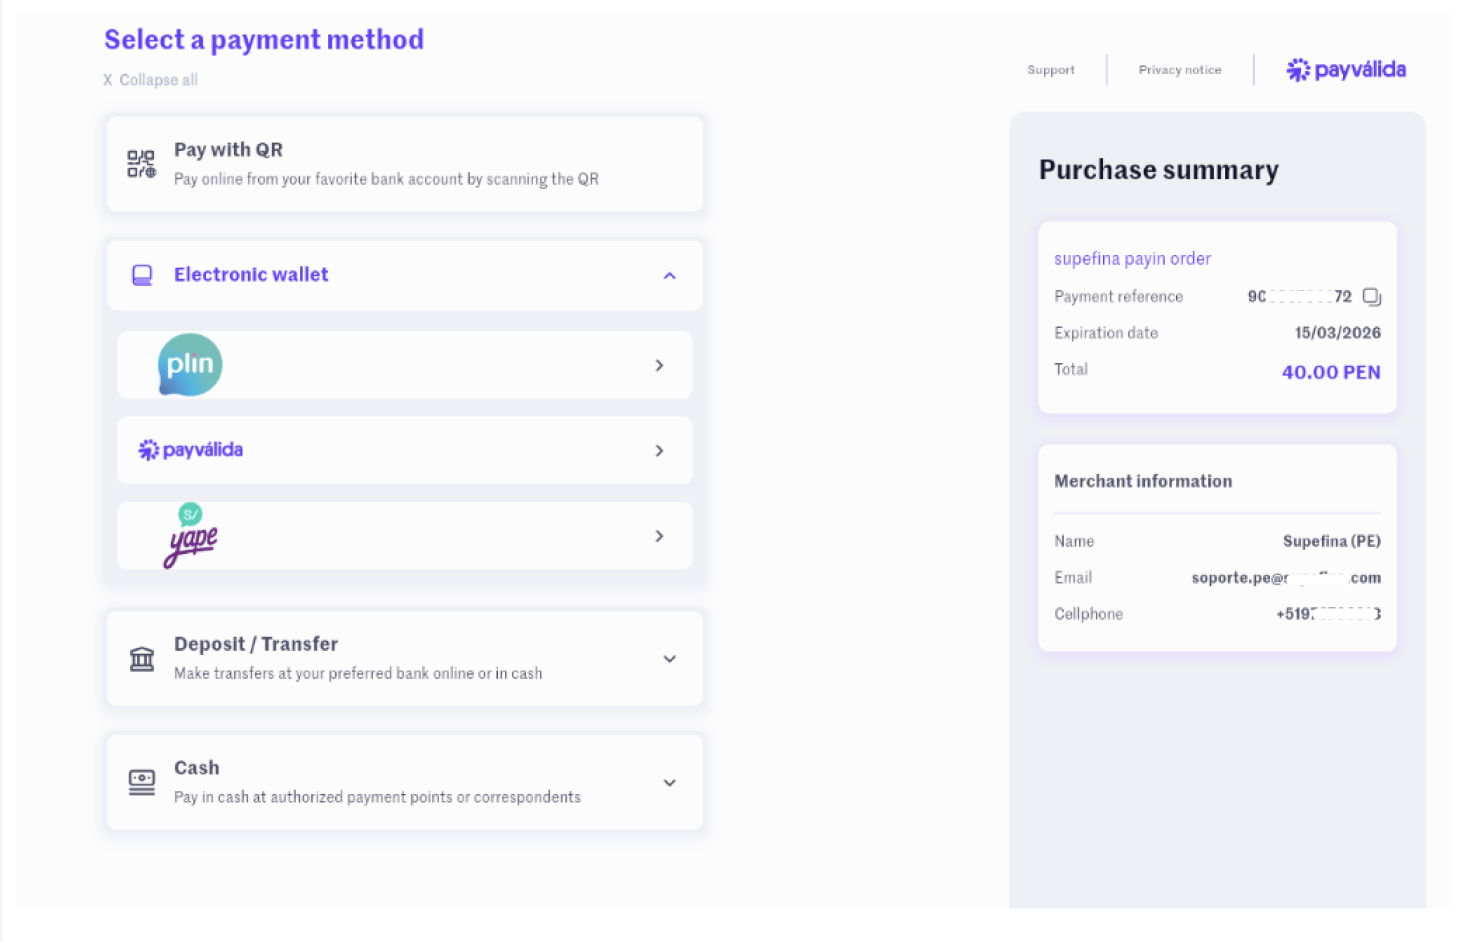Click the QR code icon
1472x942 pixels.
(x=141, y=164)
